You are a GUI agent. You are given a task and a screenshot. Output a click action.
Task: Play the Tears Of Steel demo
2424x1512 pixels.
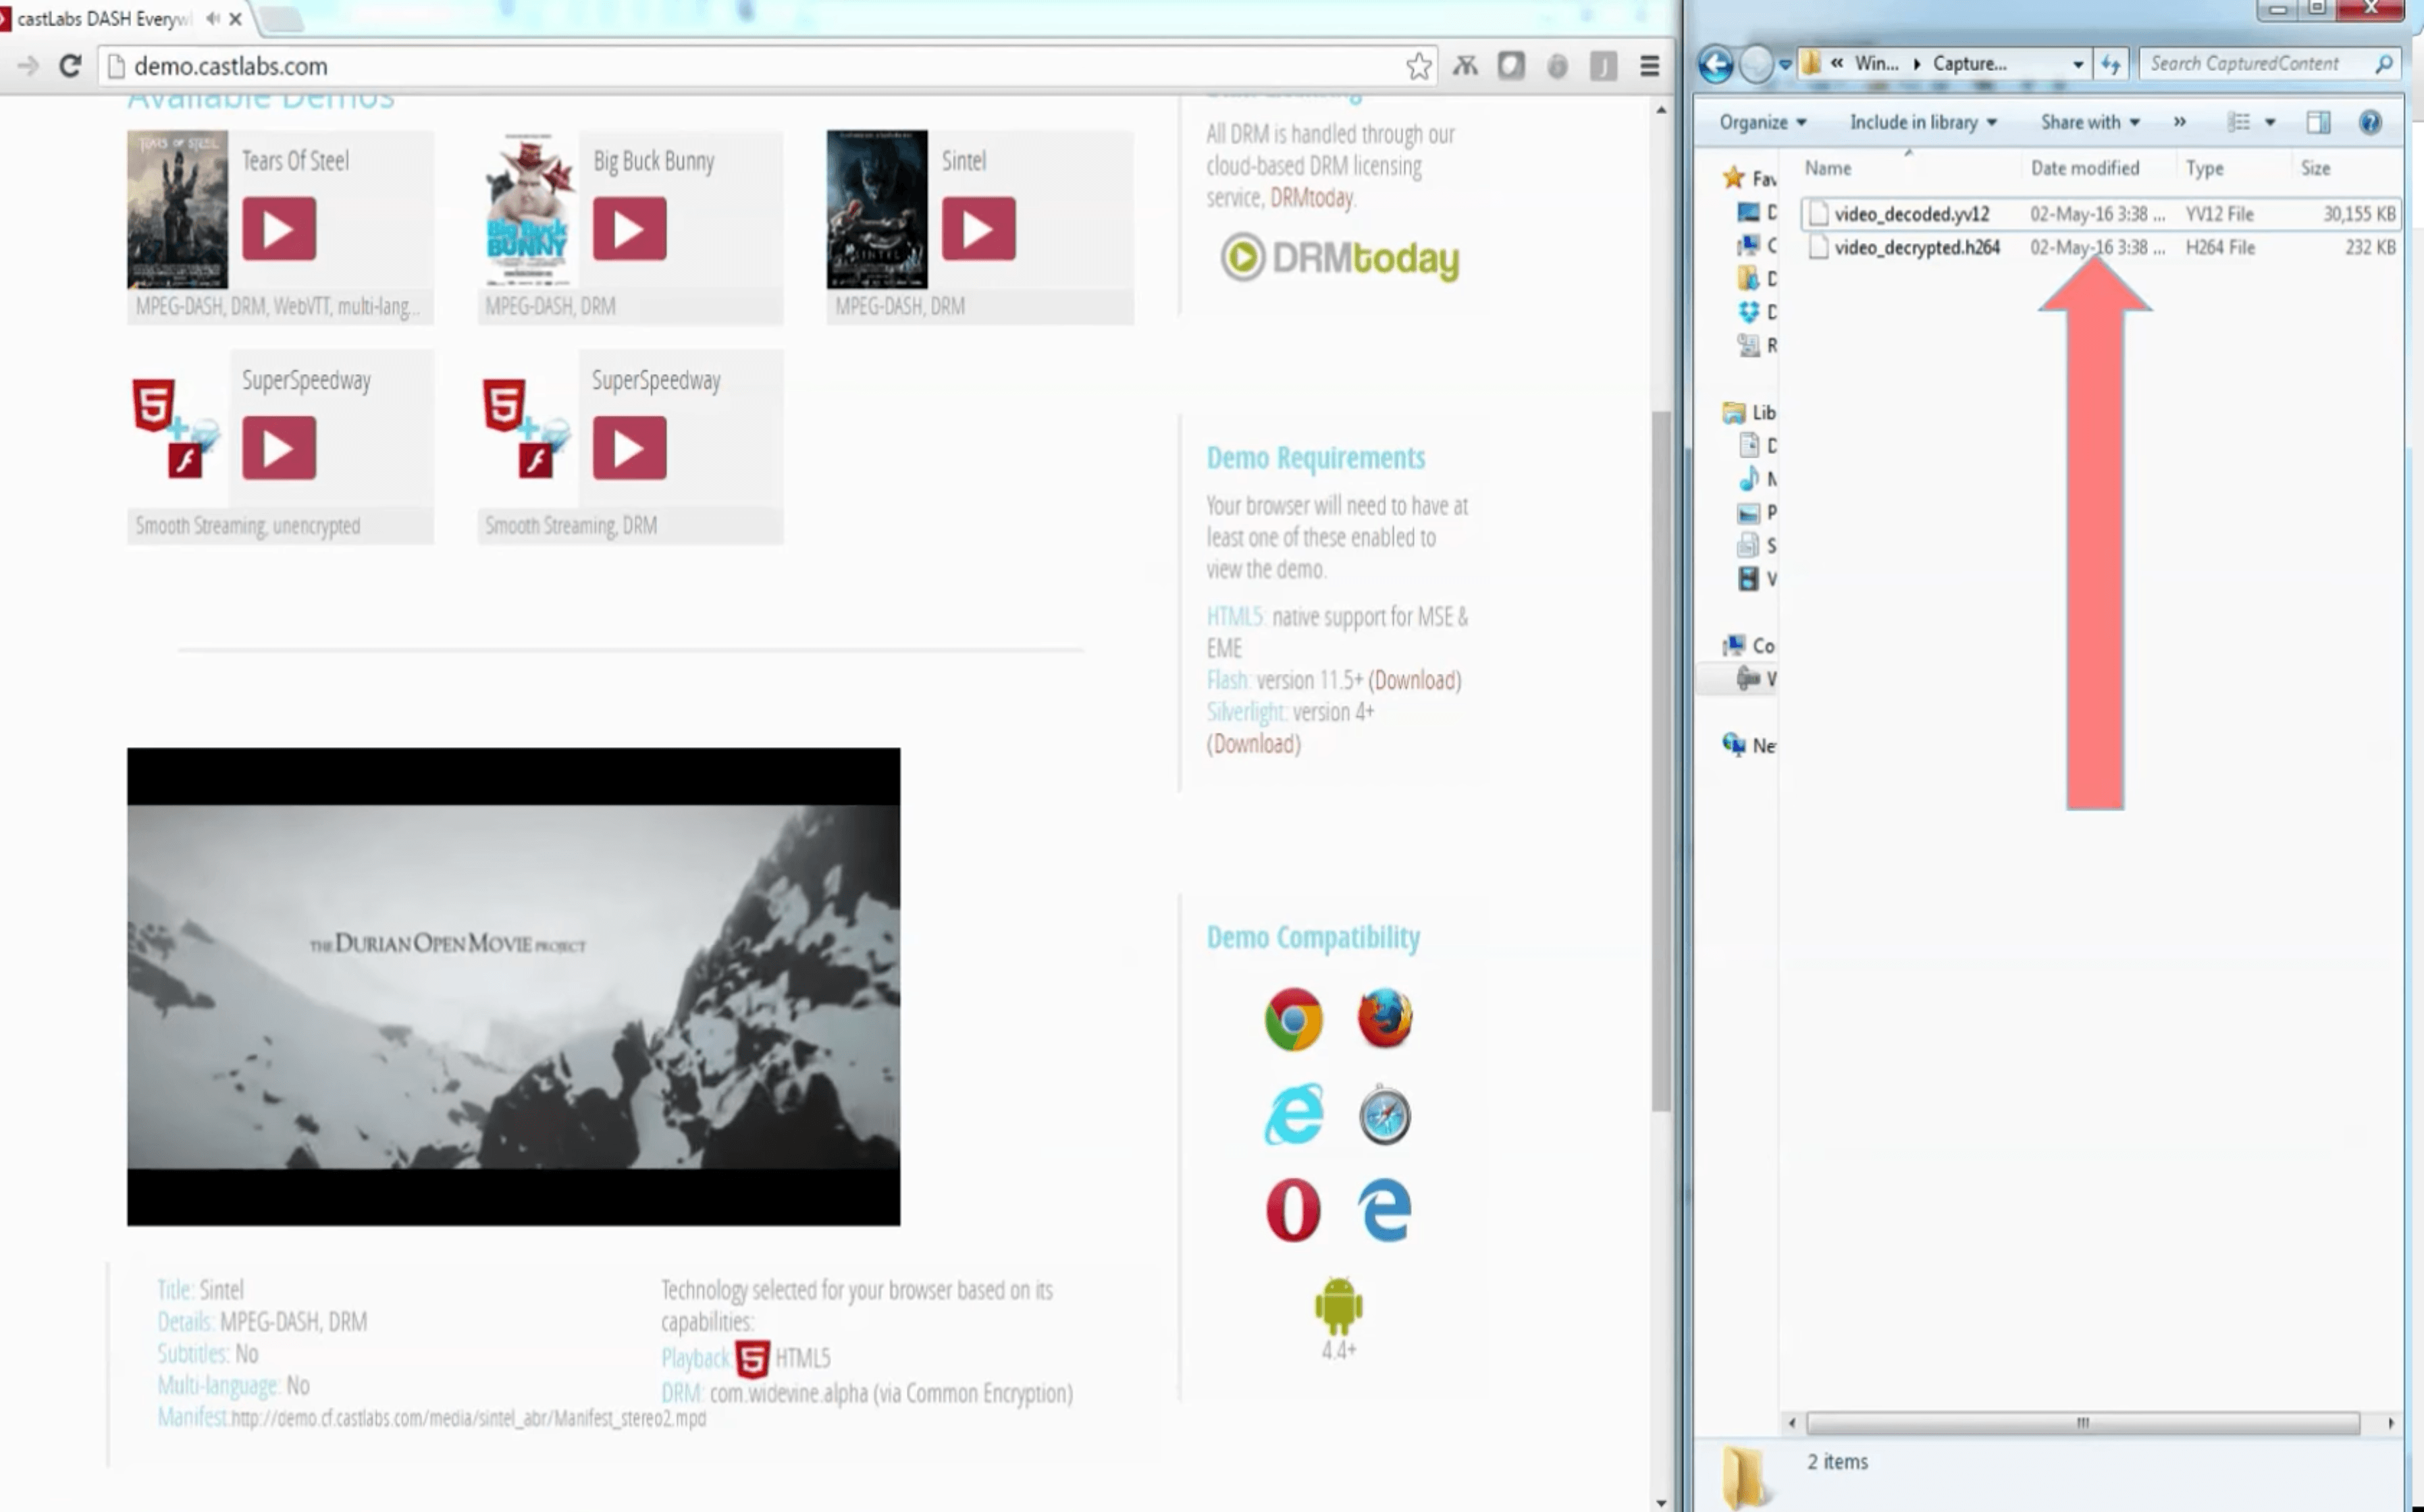[279, 229]
